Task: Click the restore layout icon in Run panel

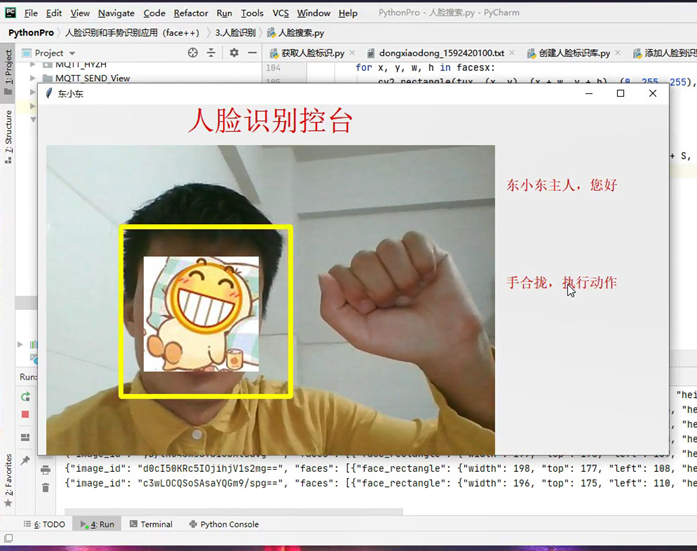Action: (x=25, y=437)
